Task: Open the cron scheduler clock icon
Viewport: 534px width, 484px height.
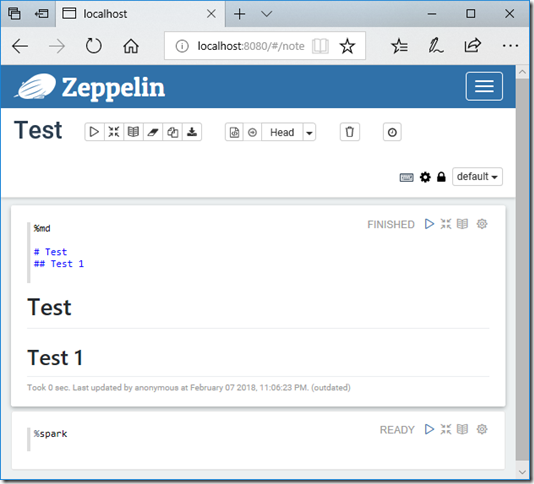Action: (392, 132)
